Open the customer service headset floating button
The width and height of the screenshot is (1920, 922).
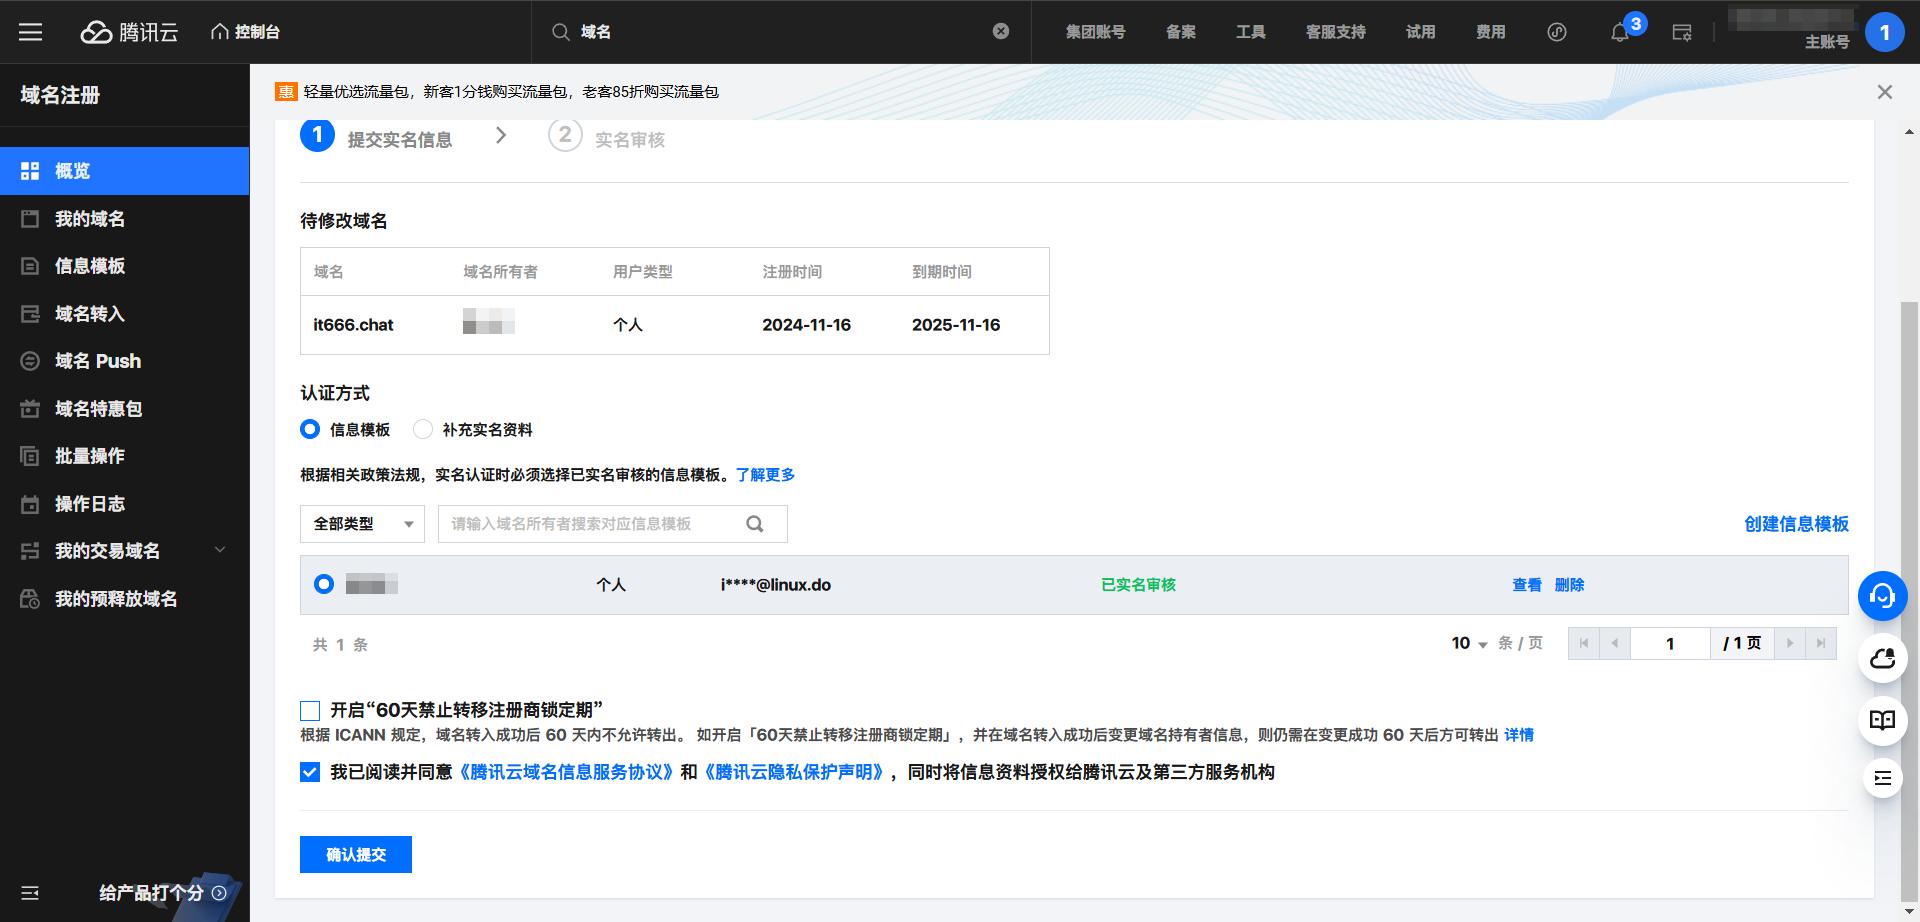[x=1883, y=596]
